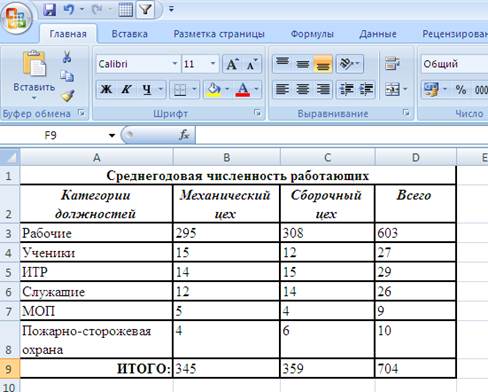Click the Save floppy disk icon

click(x=49, y=9)
